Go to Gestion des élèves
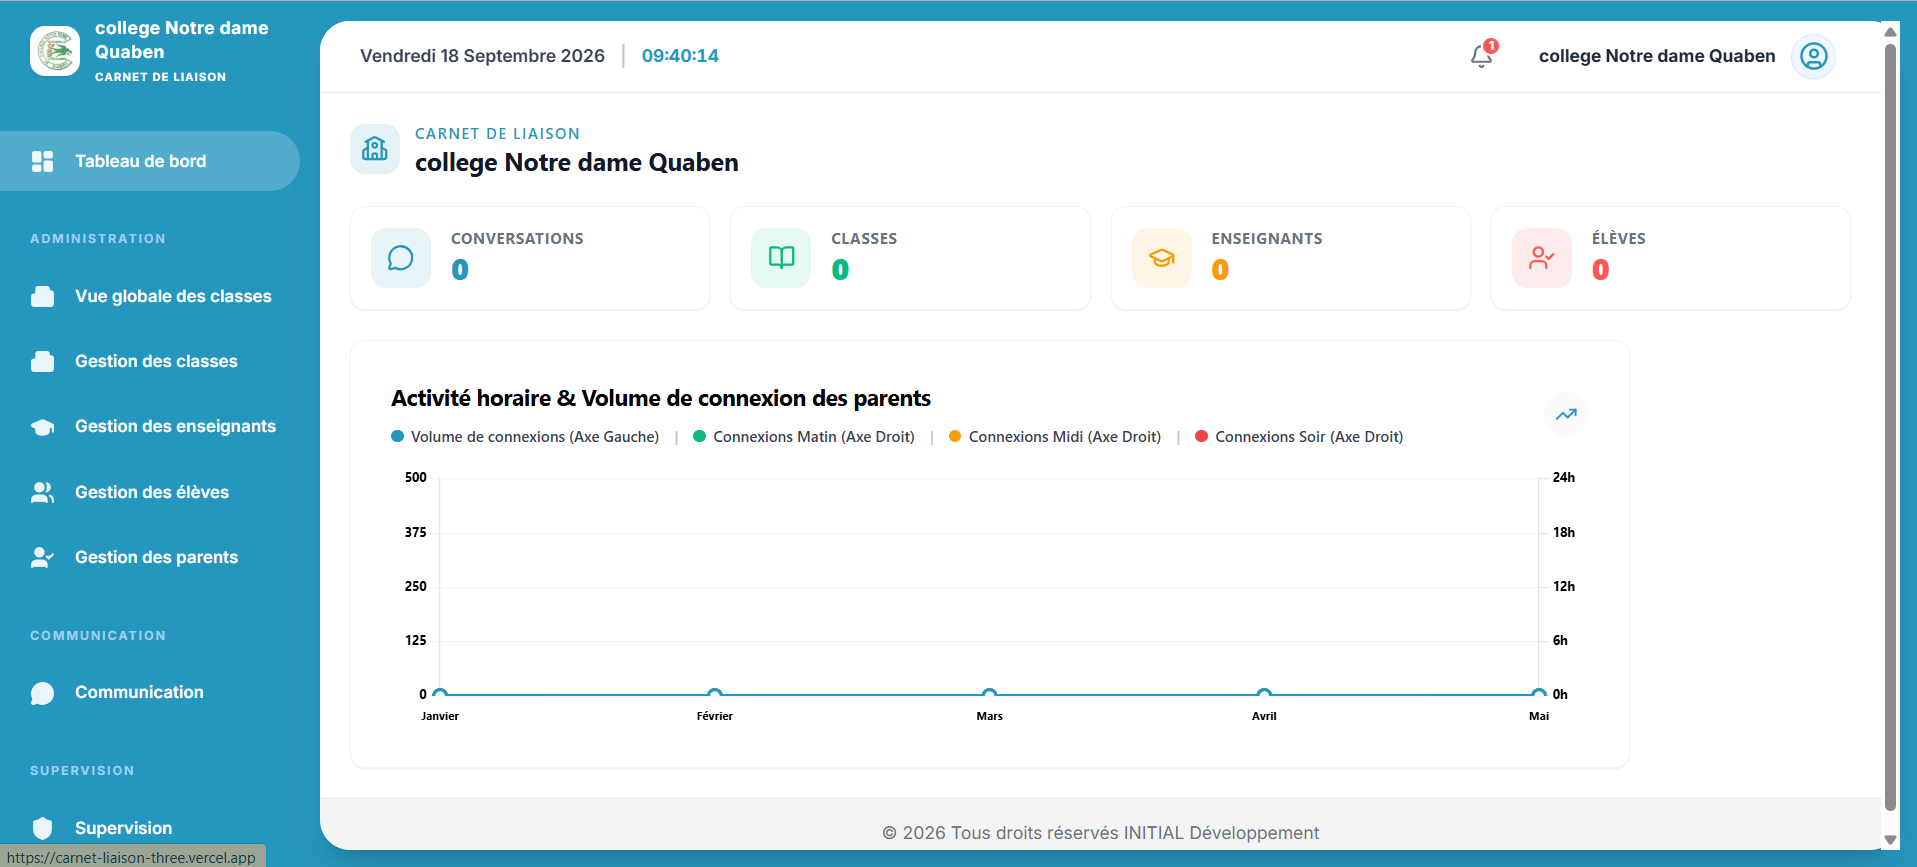The width and height of the screenshot is (1917, 867). coord(150,492)
